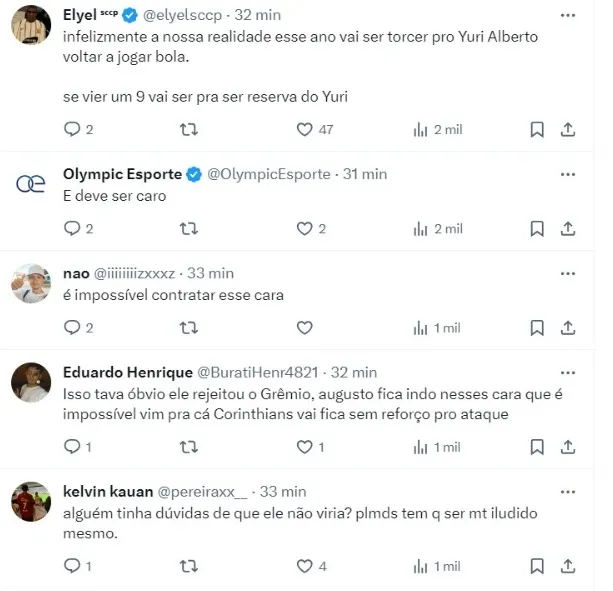Like Elyel's tweet with 47 likes
613x591 pixels.
(x=305, y=129)
